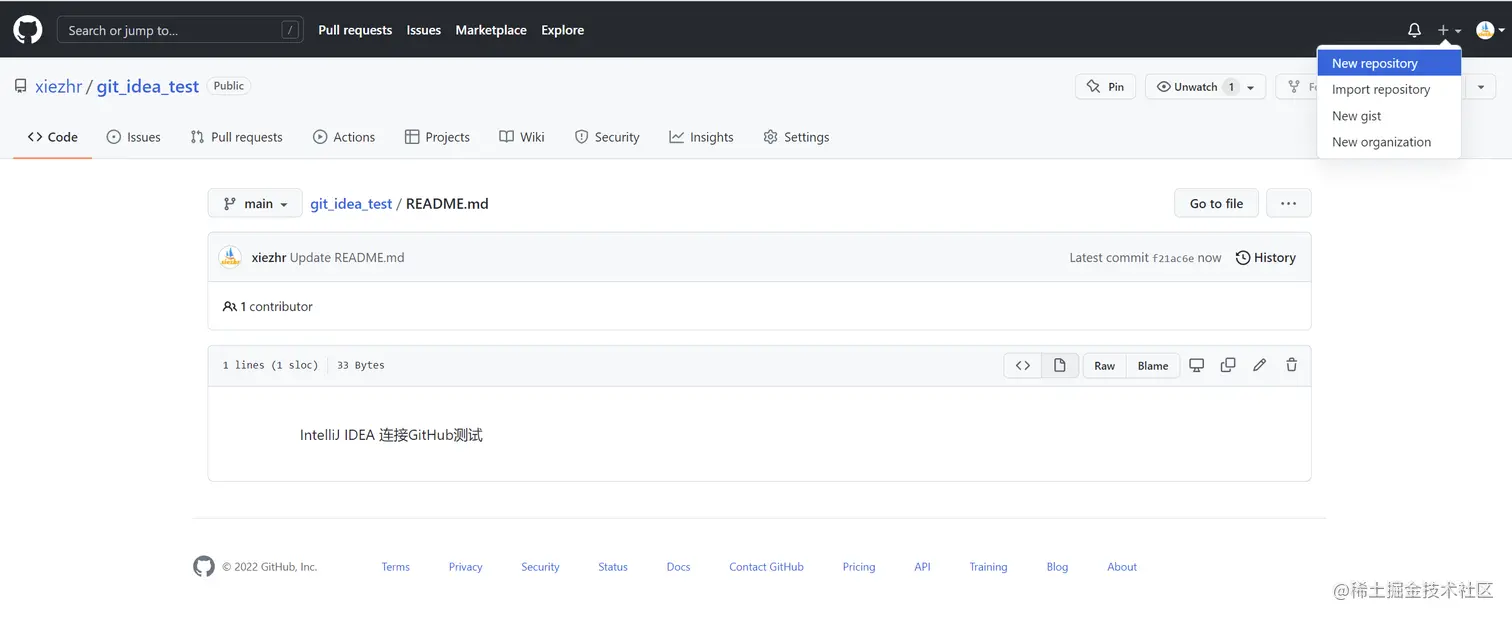Open the Terms footer link
This screenshot has width=1512, height=619.
(396, 566)
